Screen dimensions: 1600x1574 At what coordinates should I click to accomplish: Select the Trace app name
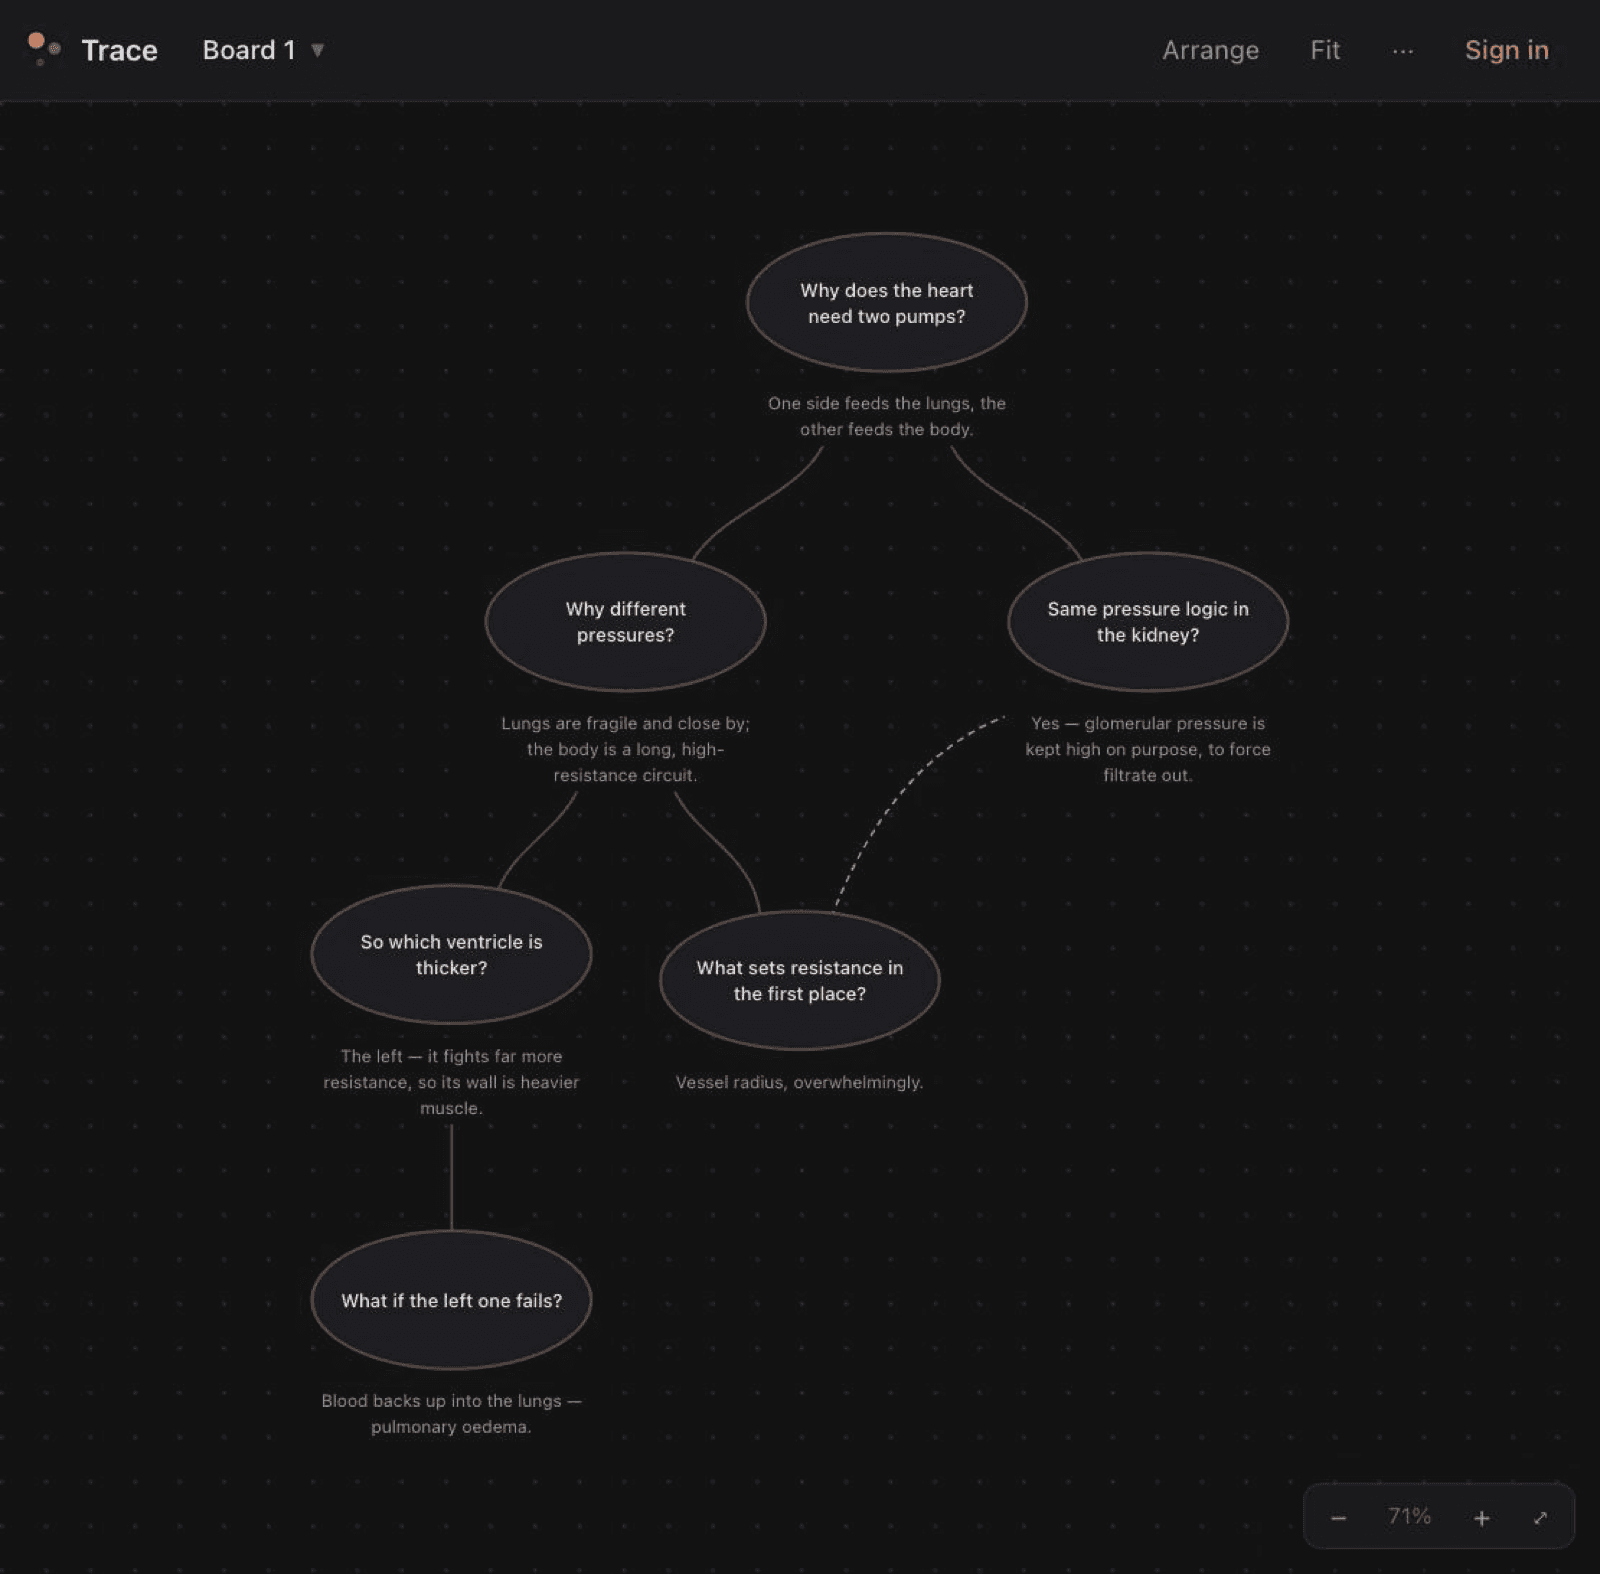[119, 50]
